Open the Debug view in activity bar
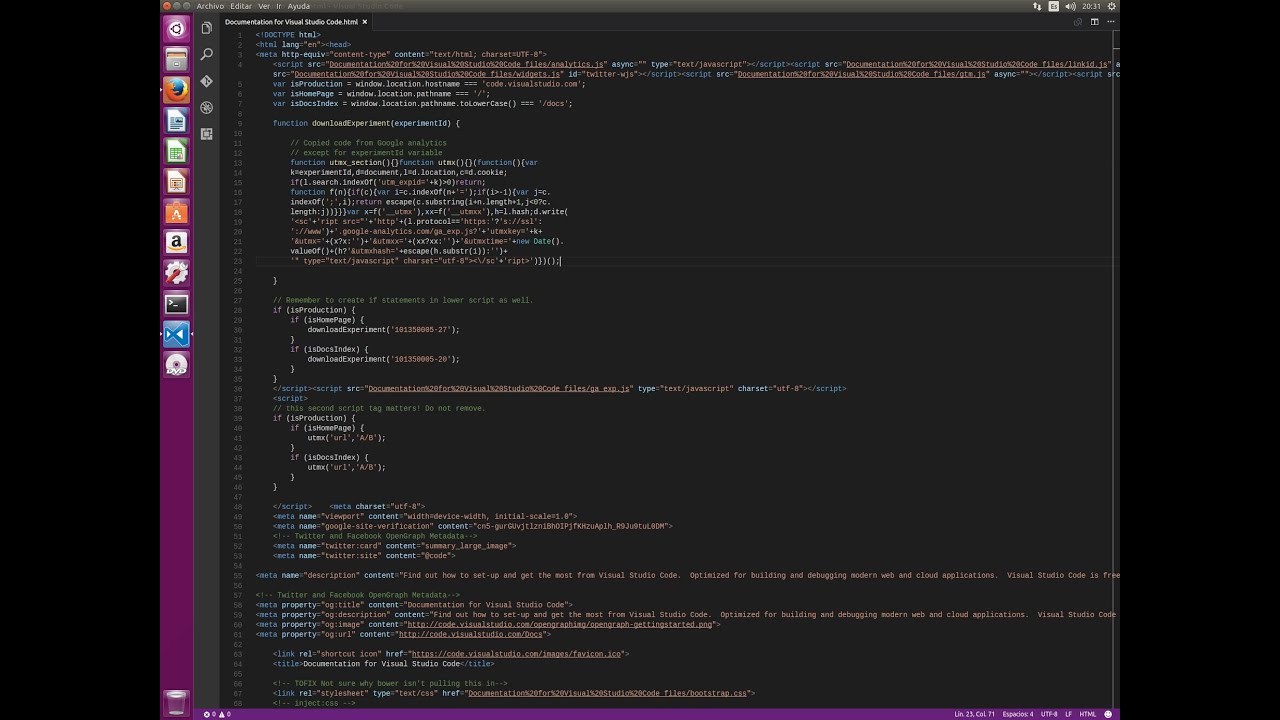The width and height of the screenshot is (1280, 720). coord(207,107)
